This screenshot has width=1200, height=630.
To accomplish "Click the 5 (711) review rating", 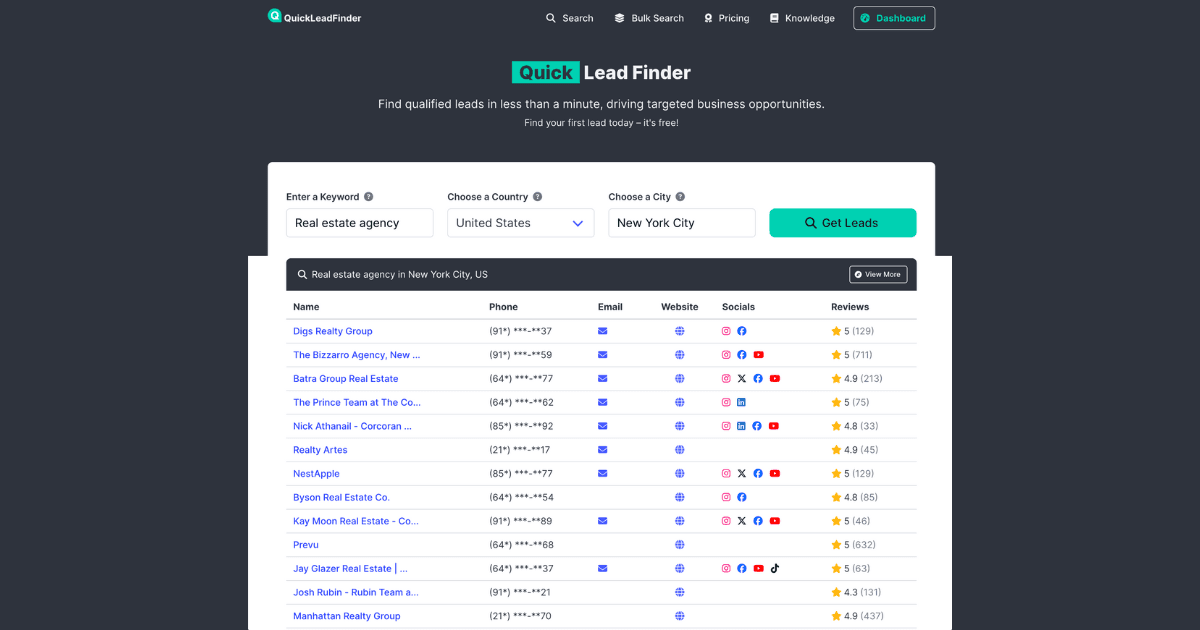I will (852, 355).
